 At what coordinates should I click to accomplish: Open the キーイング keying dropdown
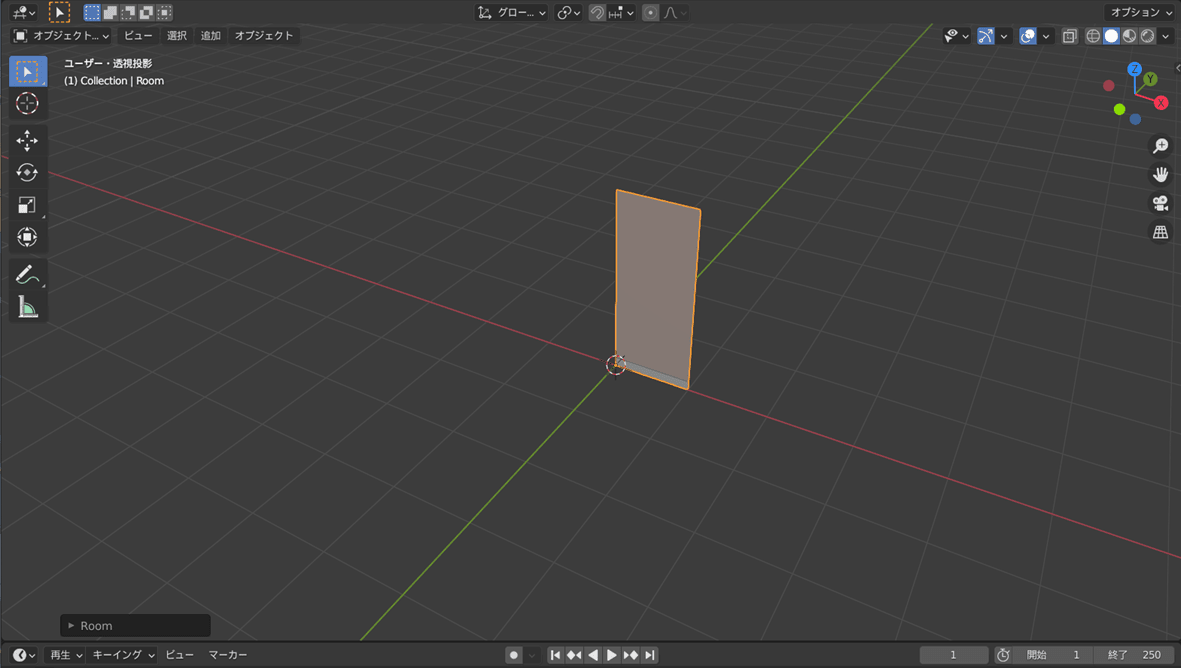pyautogui.click(x=123, y=655)
